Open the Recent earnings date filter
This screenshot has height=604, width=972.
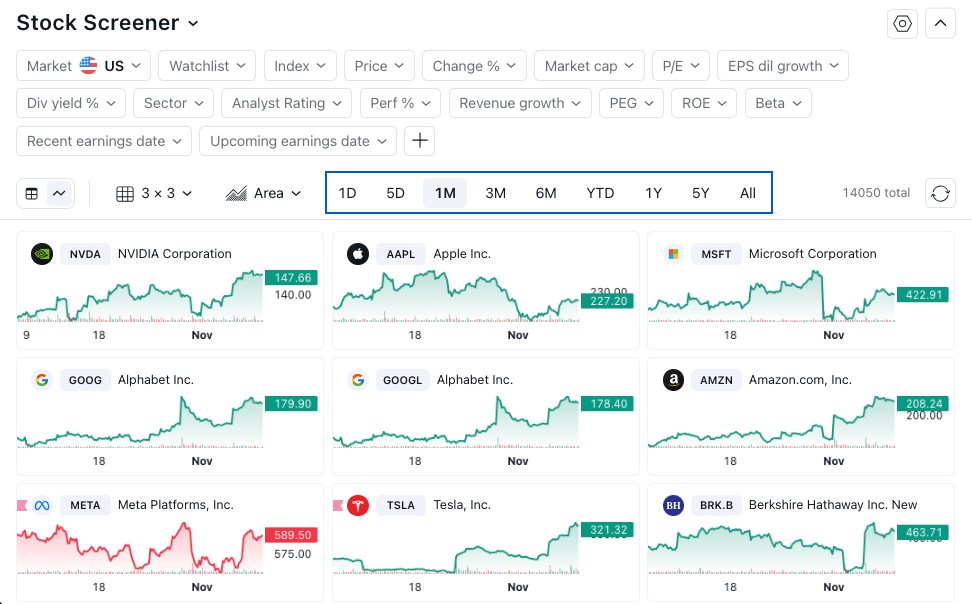coord(104,141)
